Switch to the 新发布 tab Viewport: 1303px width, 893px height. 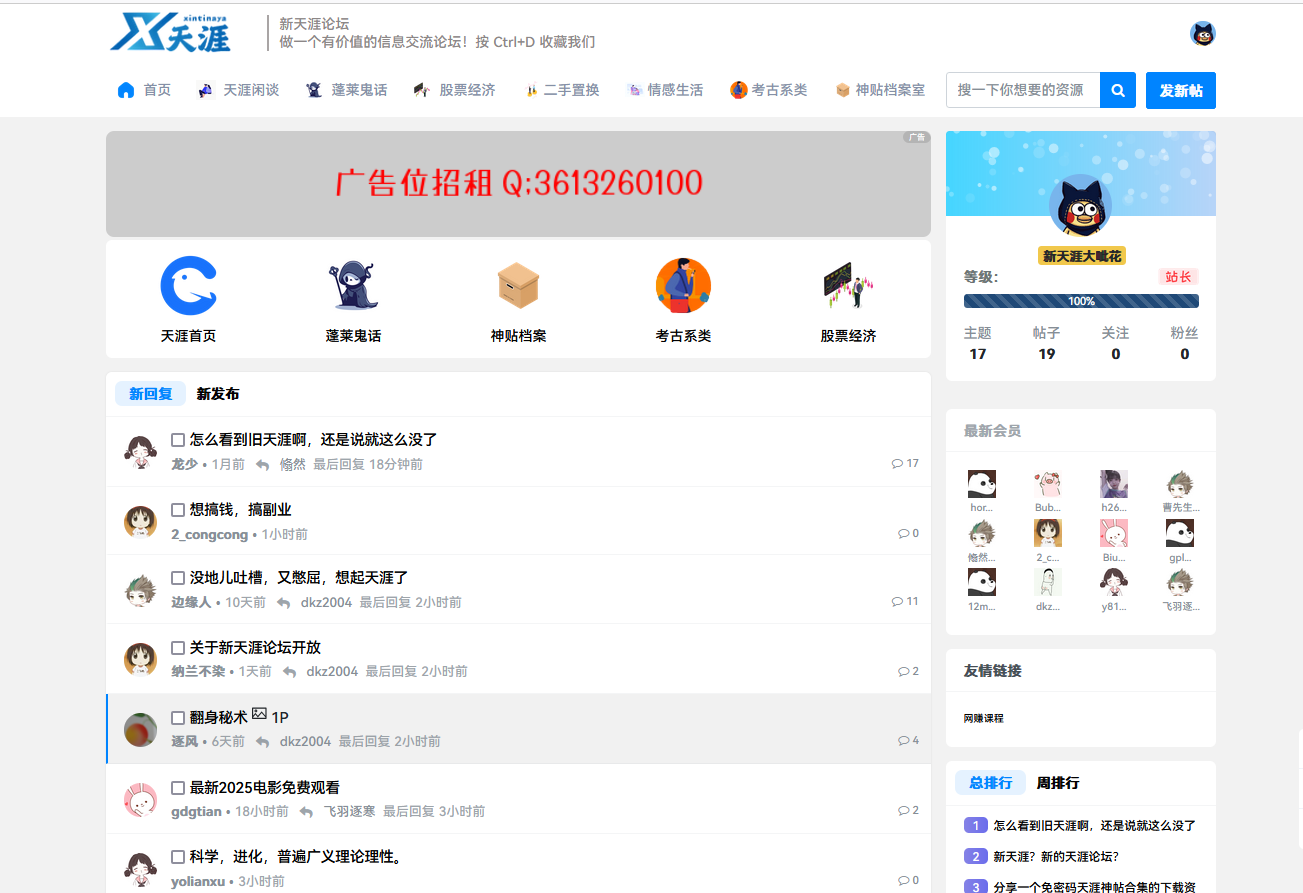218,393
